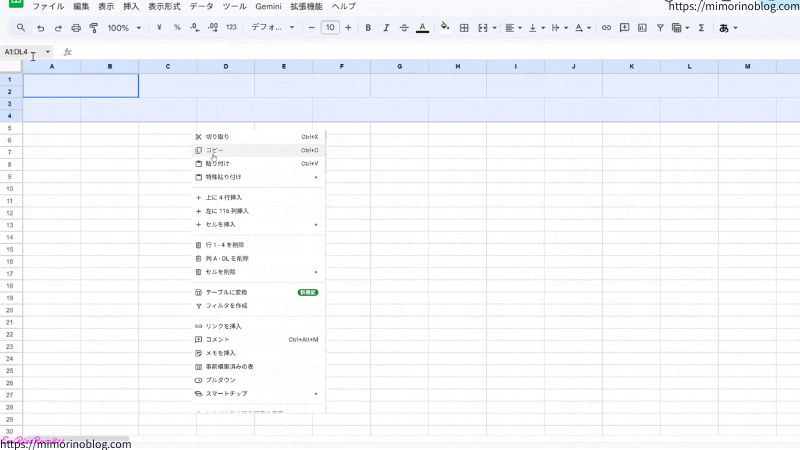The height and width of the screenshot is (450, 800).
Task: Open text wrapping dropdown
Action: 560,28
